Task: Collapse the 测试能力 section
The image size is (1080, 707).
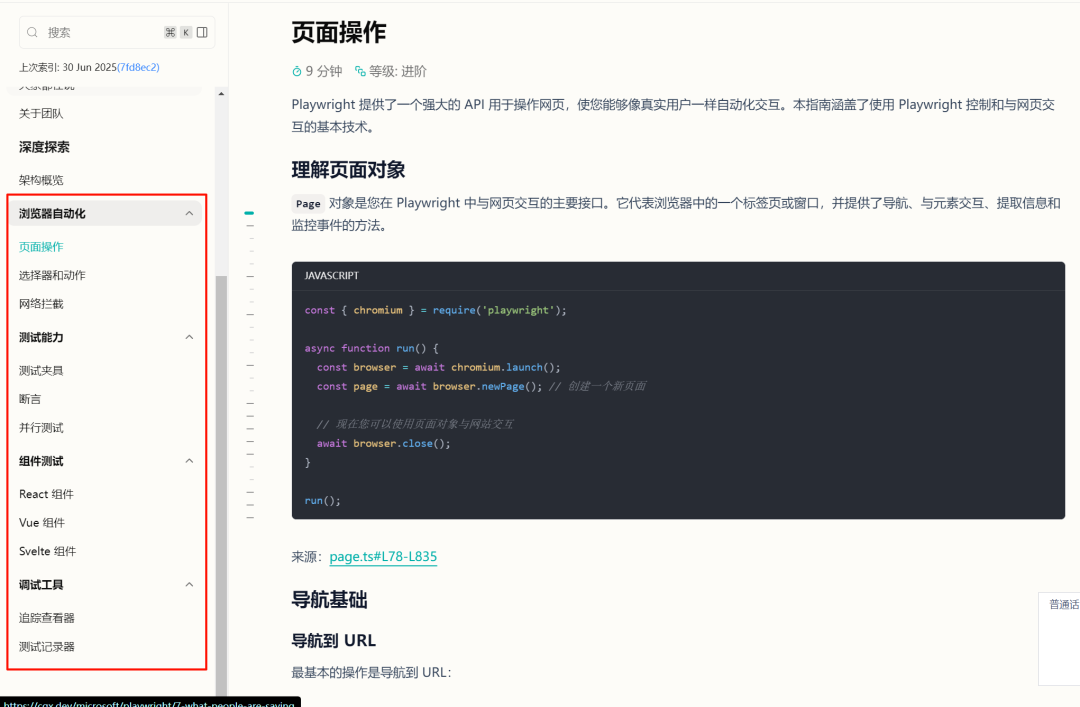Action: tap(189, 337)
